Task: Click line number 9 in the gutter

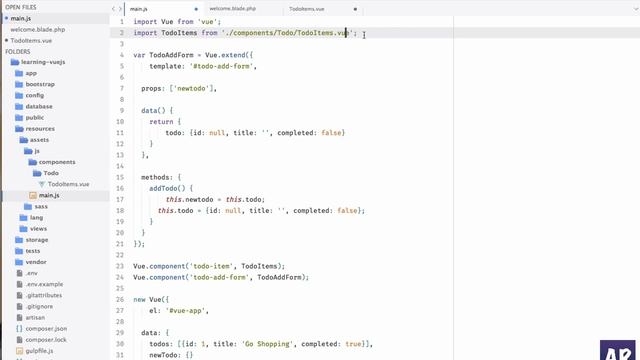Action: (x=122, y=111)
